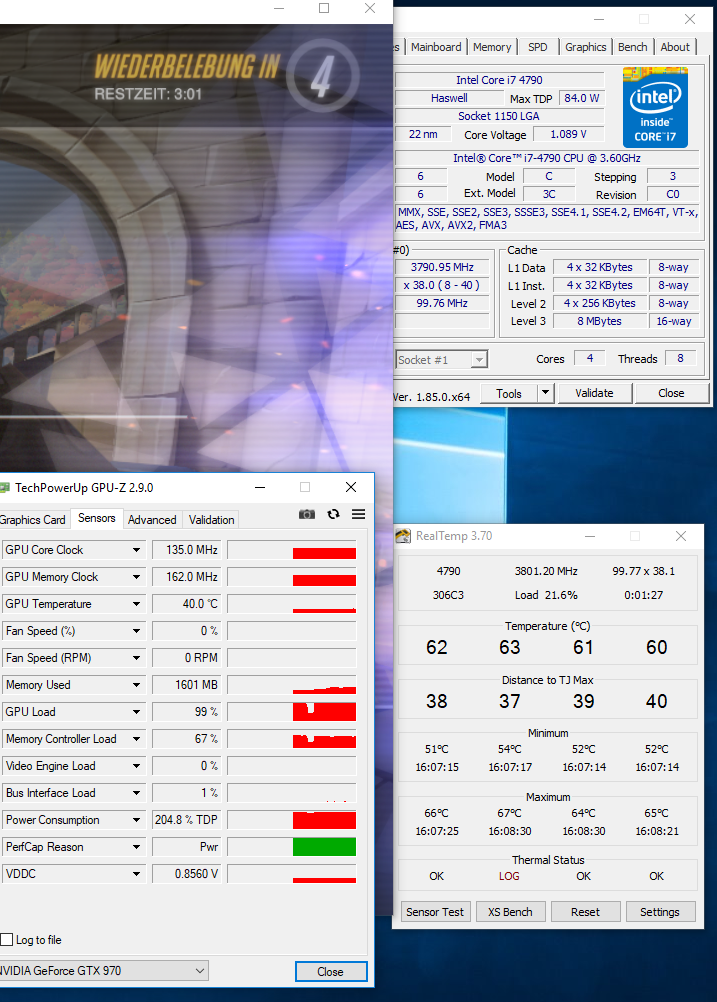Click the GPU-Z app icon in title bar
Screen dimensions: 717x1002
(x=4, y=488)
